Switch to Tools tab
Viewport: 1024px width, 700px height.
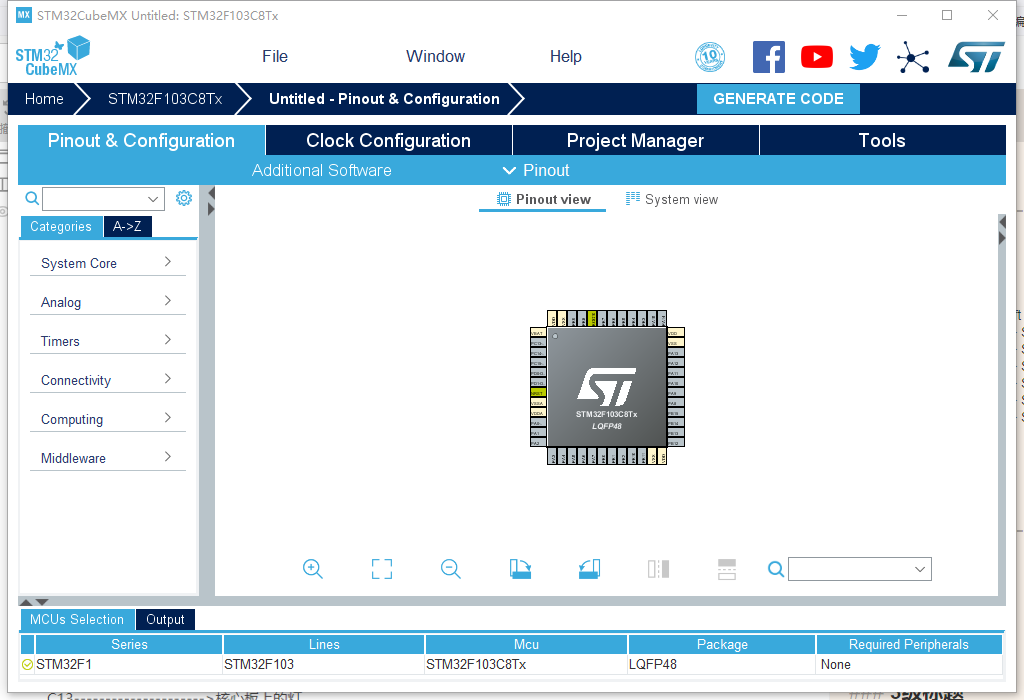(882, 140)
